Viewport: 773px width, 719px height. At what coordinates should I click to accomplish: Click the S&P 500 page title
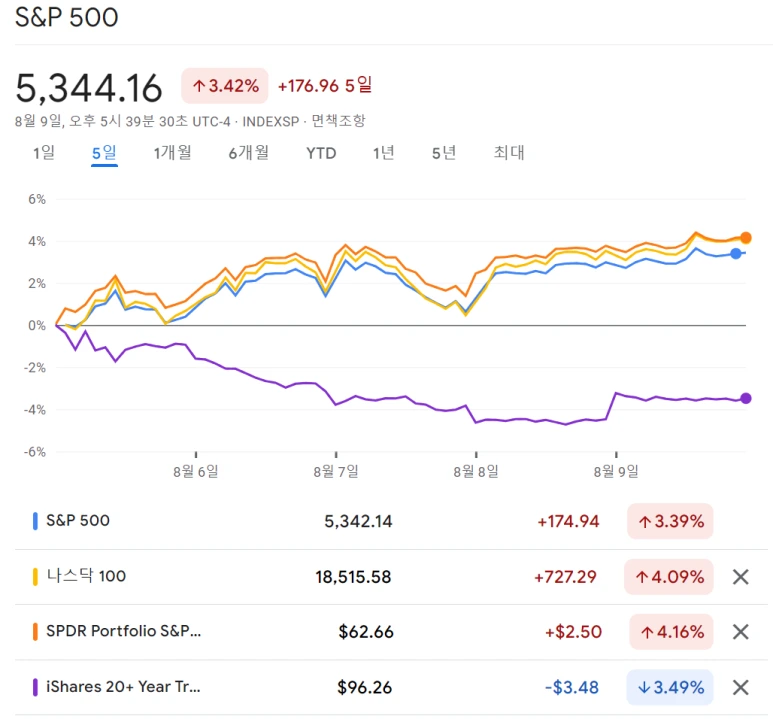[67, 17]
